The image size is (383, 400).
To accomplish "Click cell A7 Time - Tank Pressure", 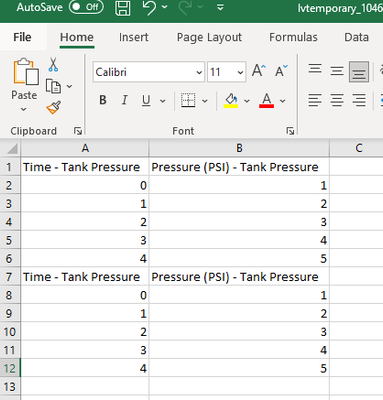I will point(85,277).
